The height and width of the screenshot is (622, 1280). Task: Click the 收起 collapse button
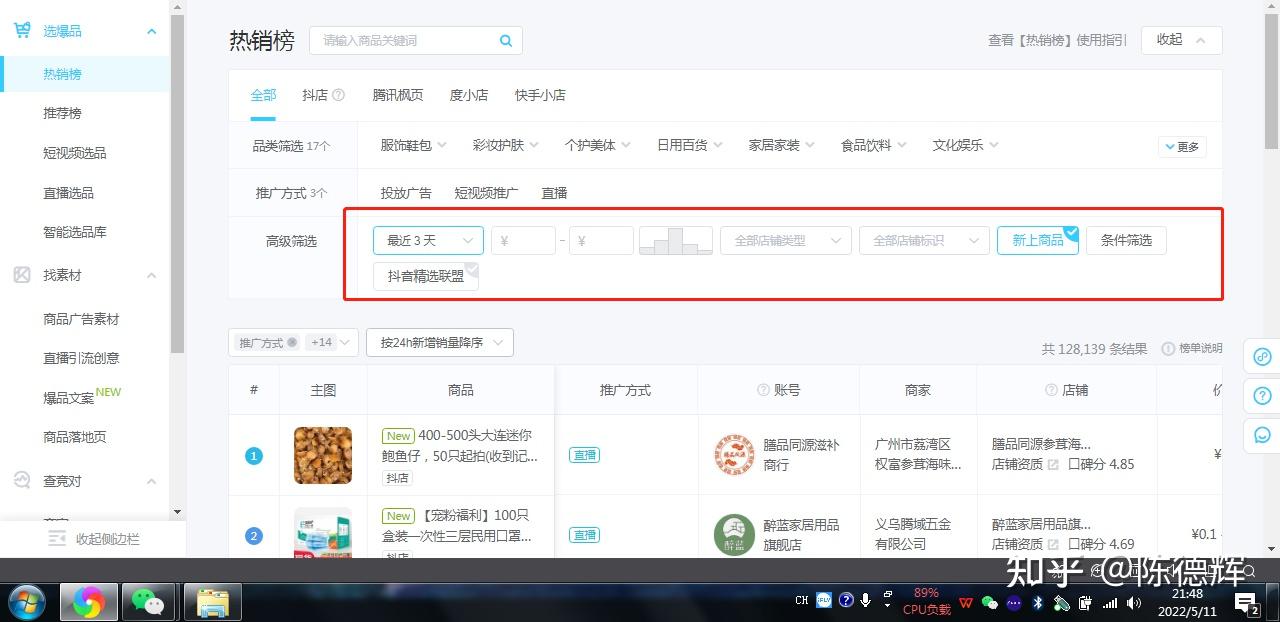pyautogui.click(x=1181, y=40)
